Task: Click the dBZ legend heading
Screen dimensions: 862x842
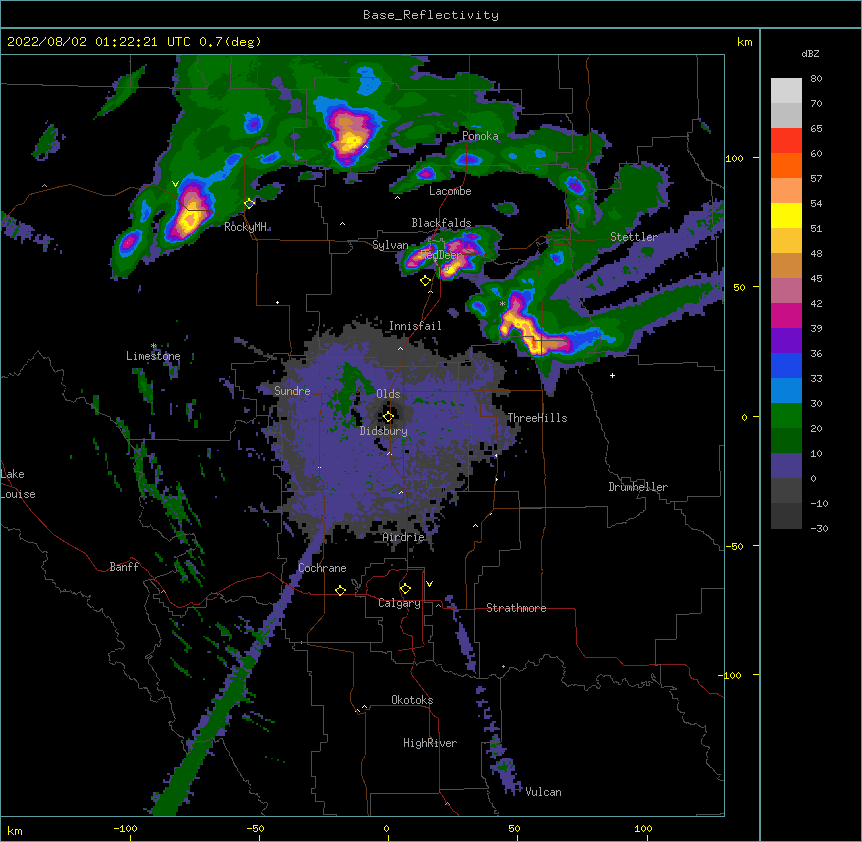Action: 810,53
